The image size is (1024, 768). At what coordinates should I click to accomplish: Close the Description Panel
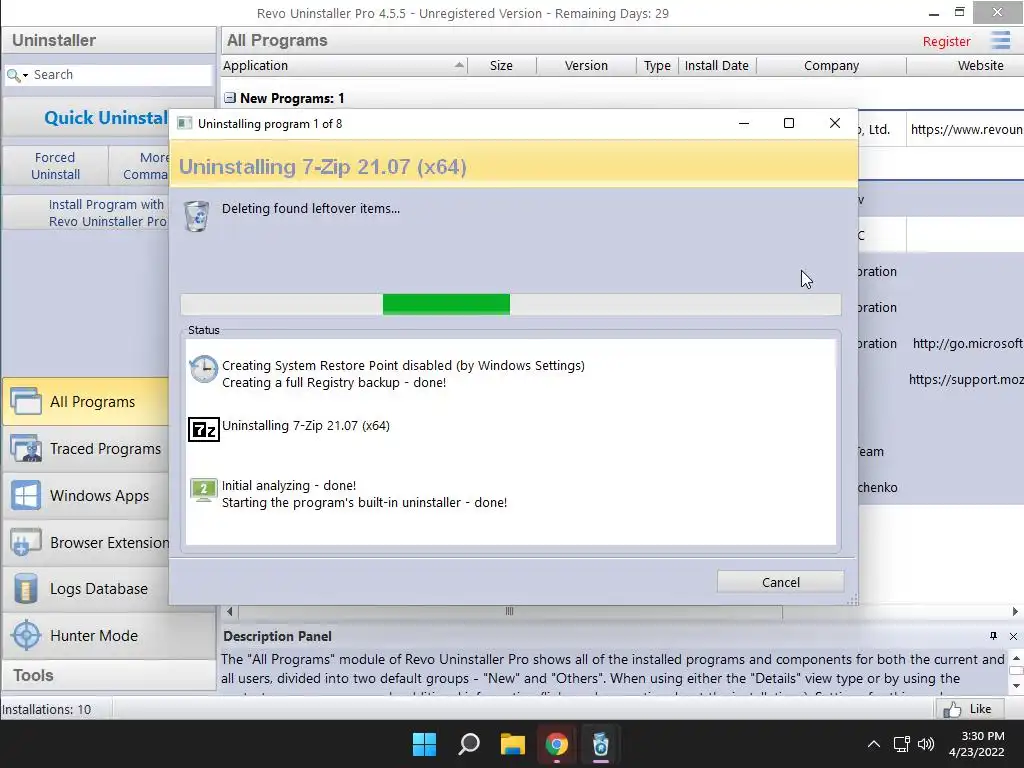[x=1013, y=636]
